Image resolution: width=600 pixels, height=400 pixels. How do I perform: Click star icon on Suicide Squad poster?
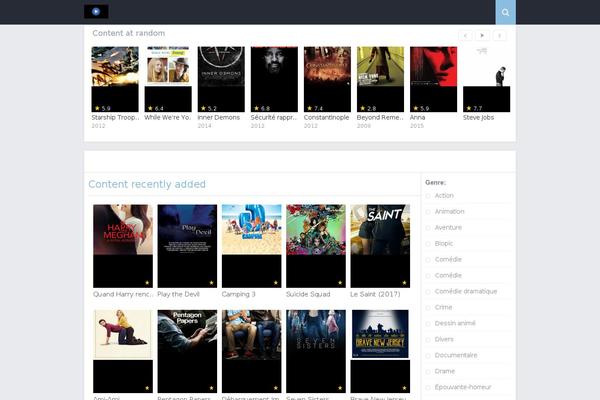(340, 282)
